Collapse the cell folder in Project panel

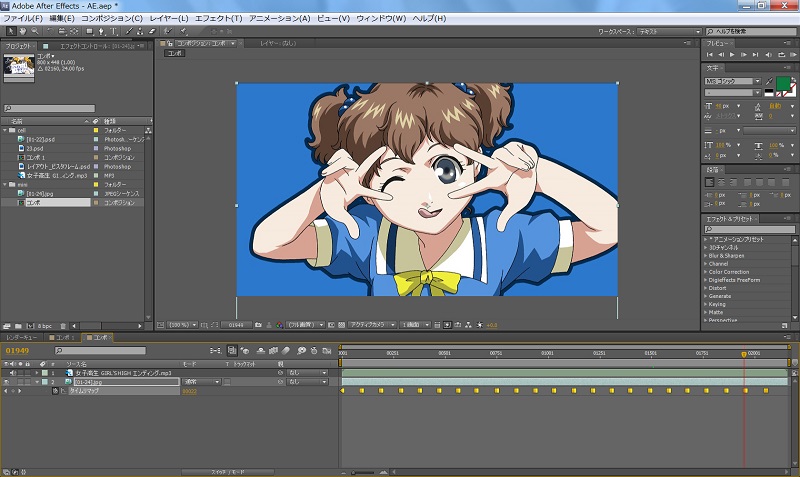6,130
